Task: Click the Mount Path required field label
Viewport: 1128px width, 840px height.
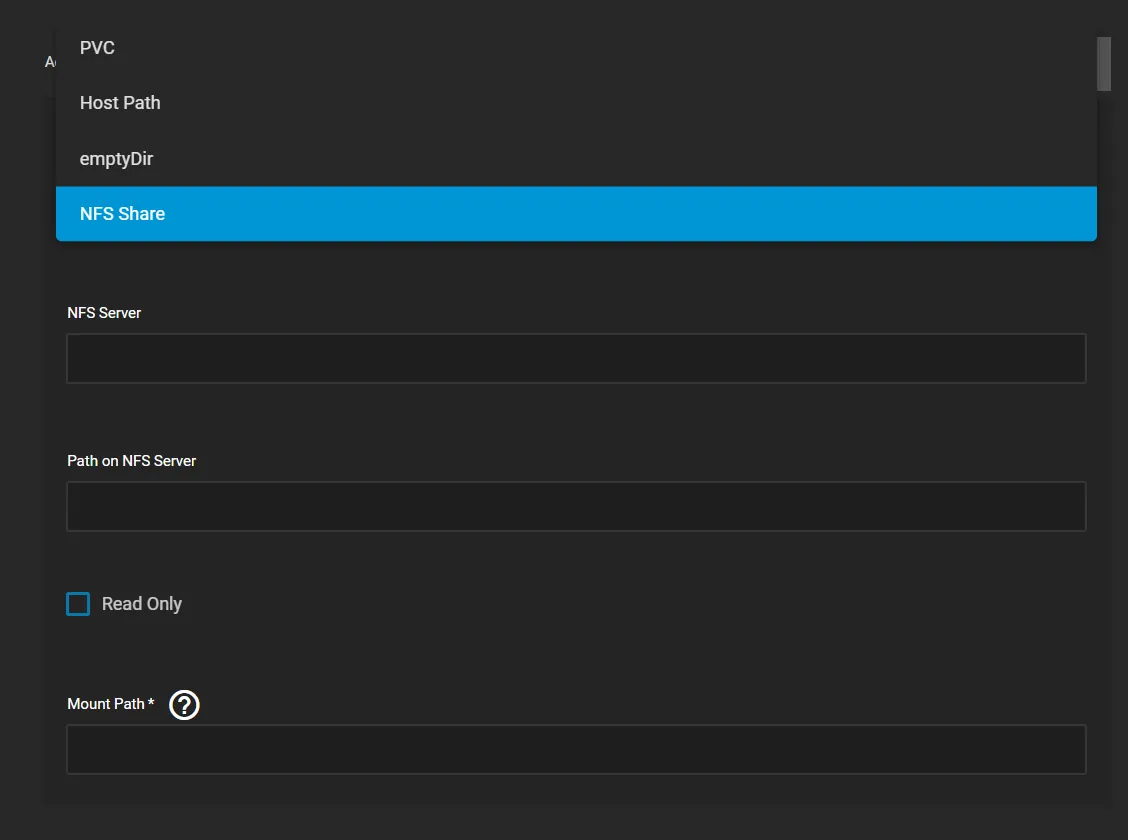Action: 109,704
